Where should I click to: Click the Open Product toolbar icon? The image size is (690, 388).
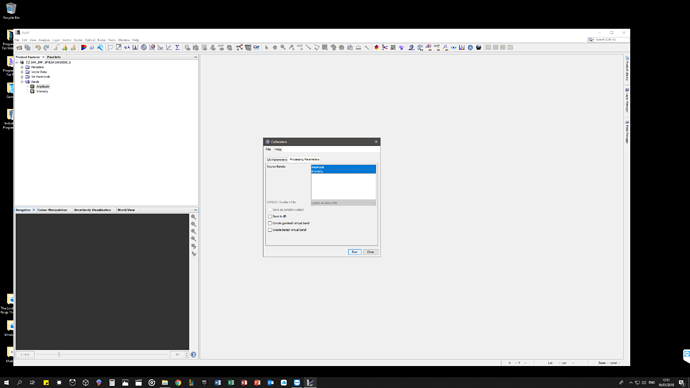(19, 48)
